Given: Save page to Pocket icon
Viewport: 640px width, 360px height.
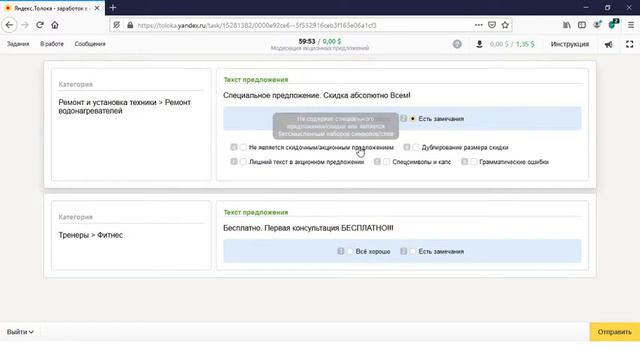Looking at the screenshot, I should pyautogui.click(x=492, y=25).
